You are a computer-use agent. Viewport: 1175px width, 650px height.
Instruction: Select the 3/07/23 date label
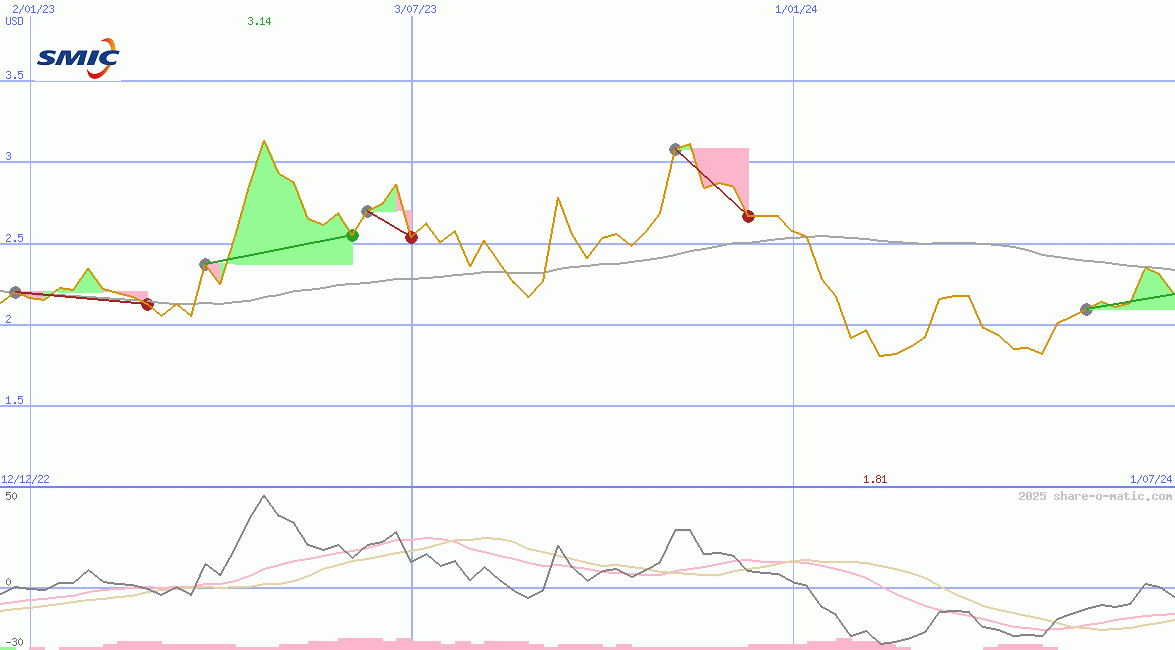(415, 9)
